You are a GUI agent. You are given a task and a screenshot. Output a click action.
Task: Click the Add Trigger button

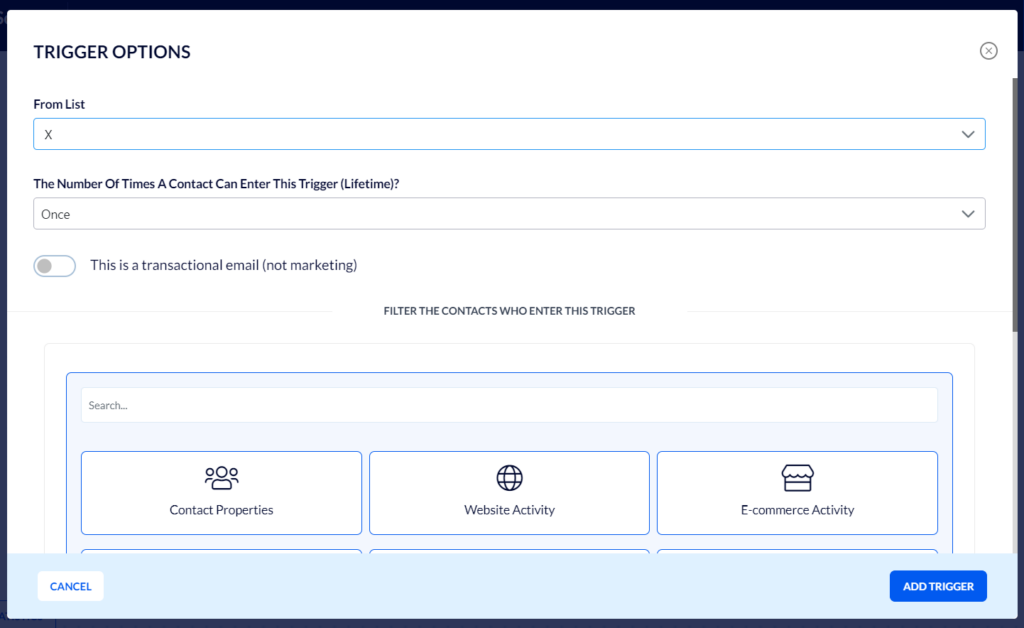coord(938,586)
